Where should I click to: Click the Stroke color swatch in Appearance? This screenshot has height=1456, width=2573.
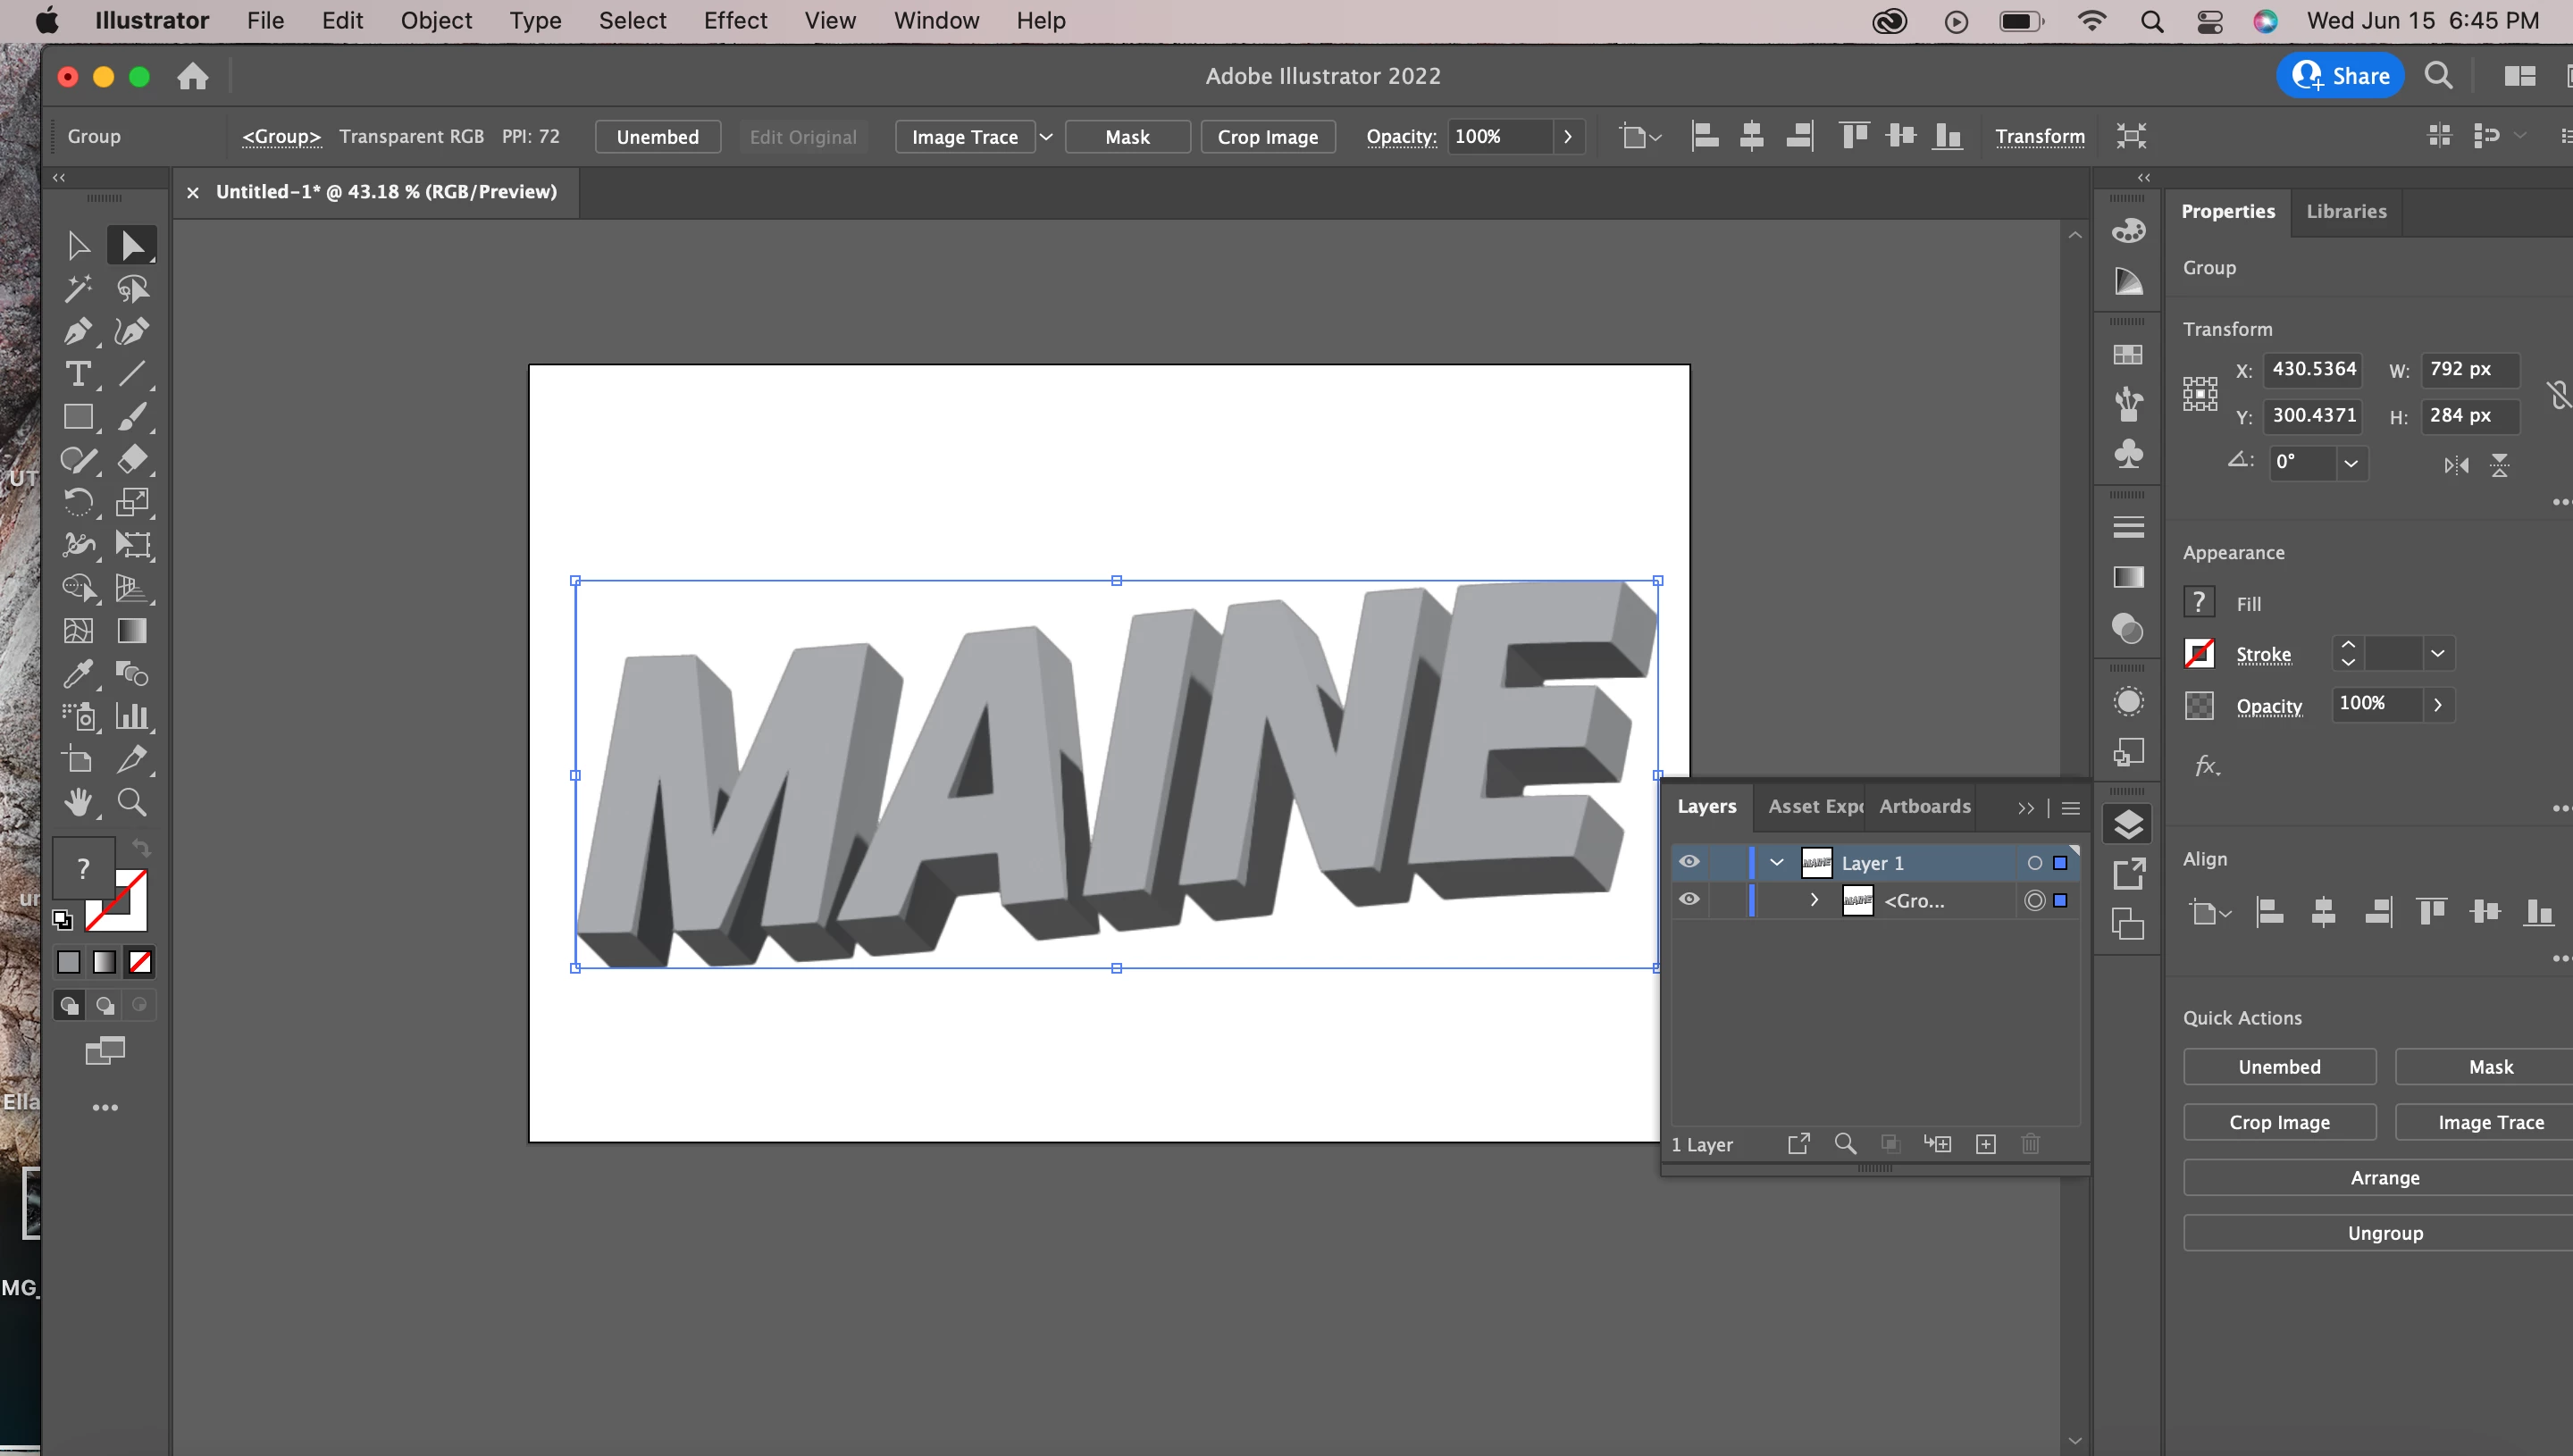[2199, 654]
